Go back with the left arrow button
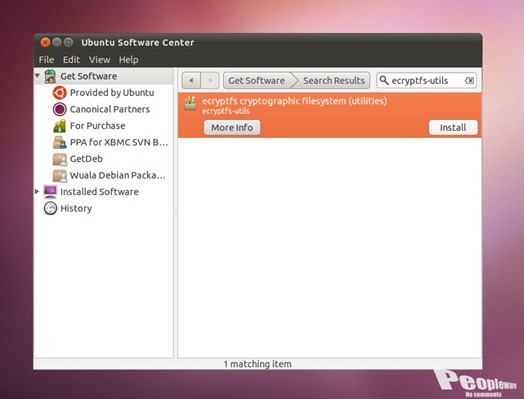The width and height of the screenshot is (524, 399). (191, 81)
